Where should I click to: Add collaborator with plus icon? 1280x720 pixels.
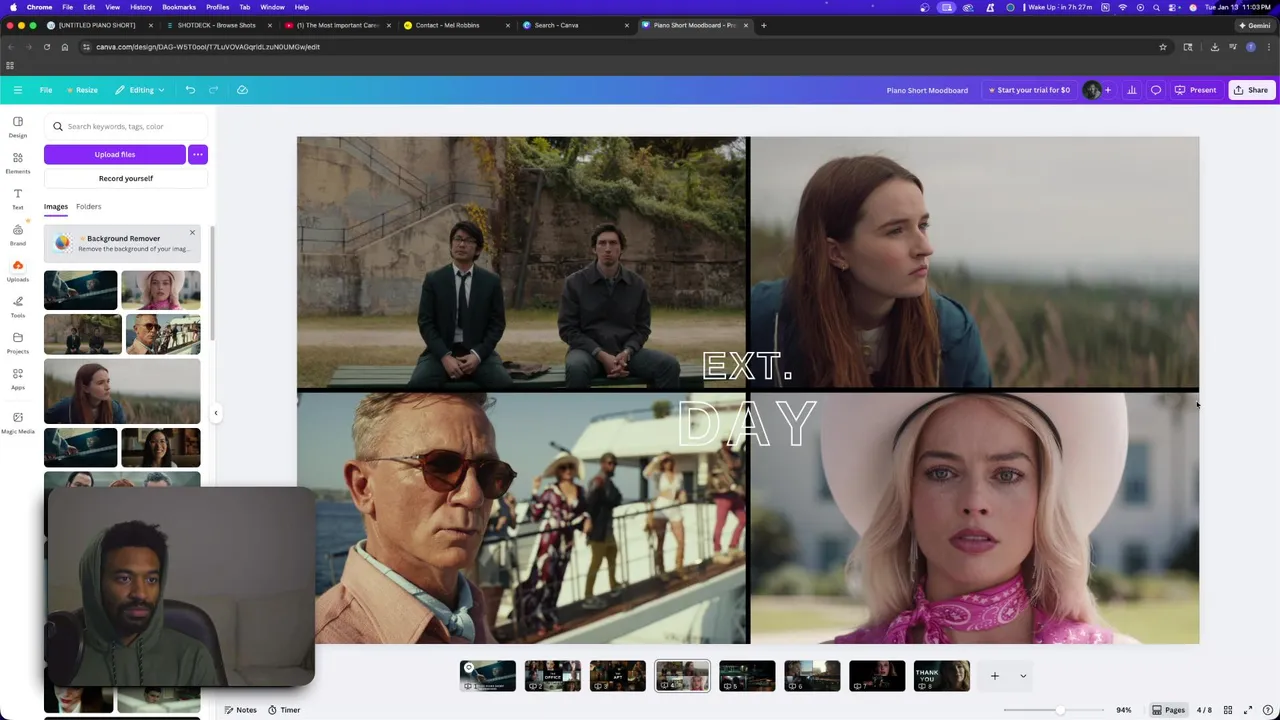(1108, 90)
